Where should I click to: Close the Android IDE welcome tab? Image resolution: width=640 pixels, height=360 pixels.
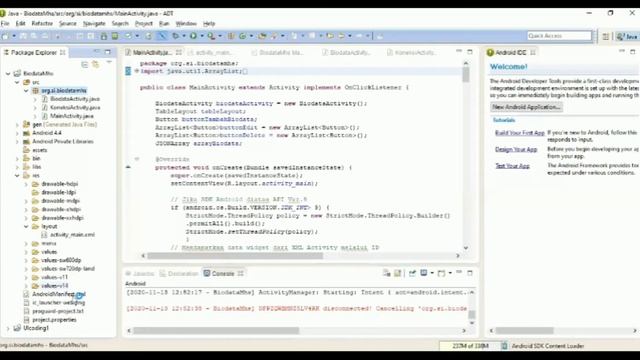point(533,53)
